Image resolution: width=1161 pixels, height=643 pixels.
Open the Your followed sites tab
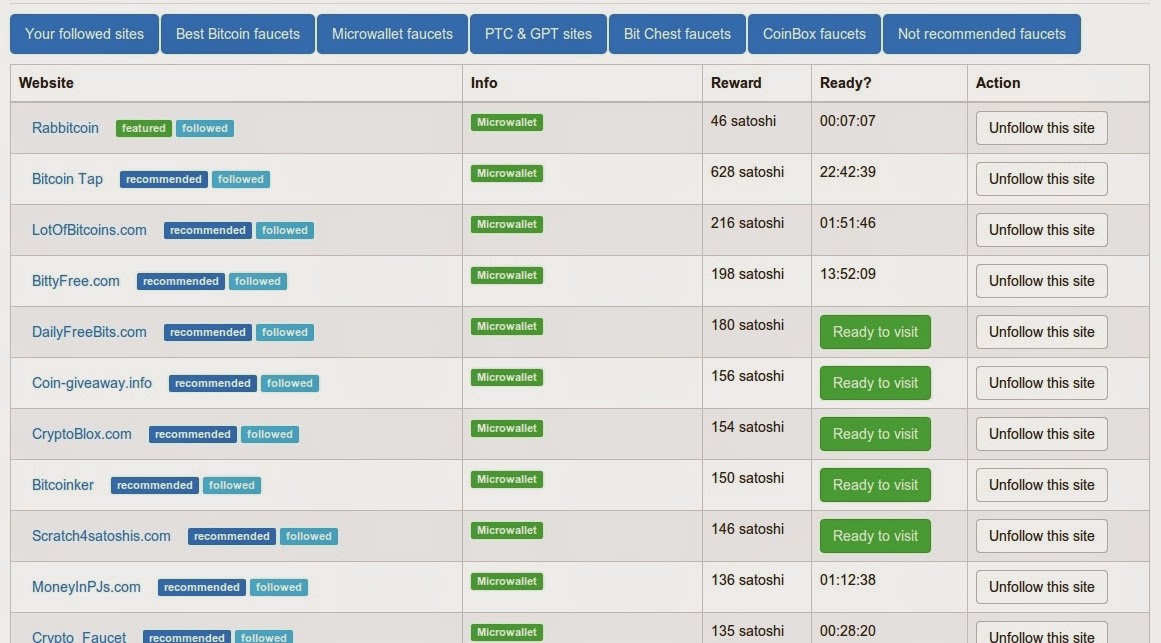[84, 34]
